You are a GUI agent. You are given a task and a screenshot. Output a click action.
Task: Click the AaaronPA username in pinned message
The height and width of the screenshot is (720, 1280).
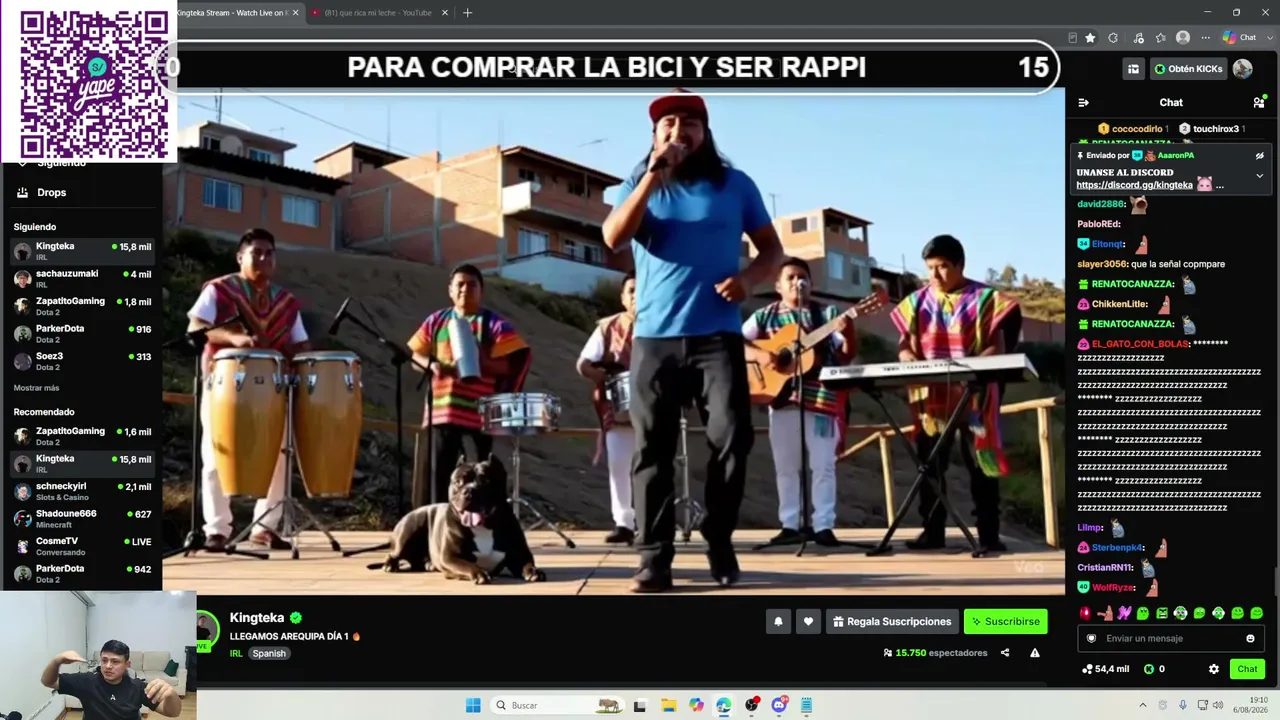point(1176,156)
